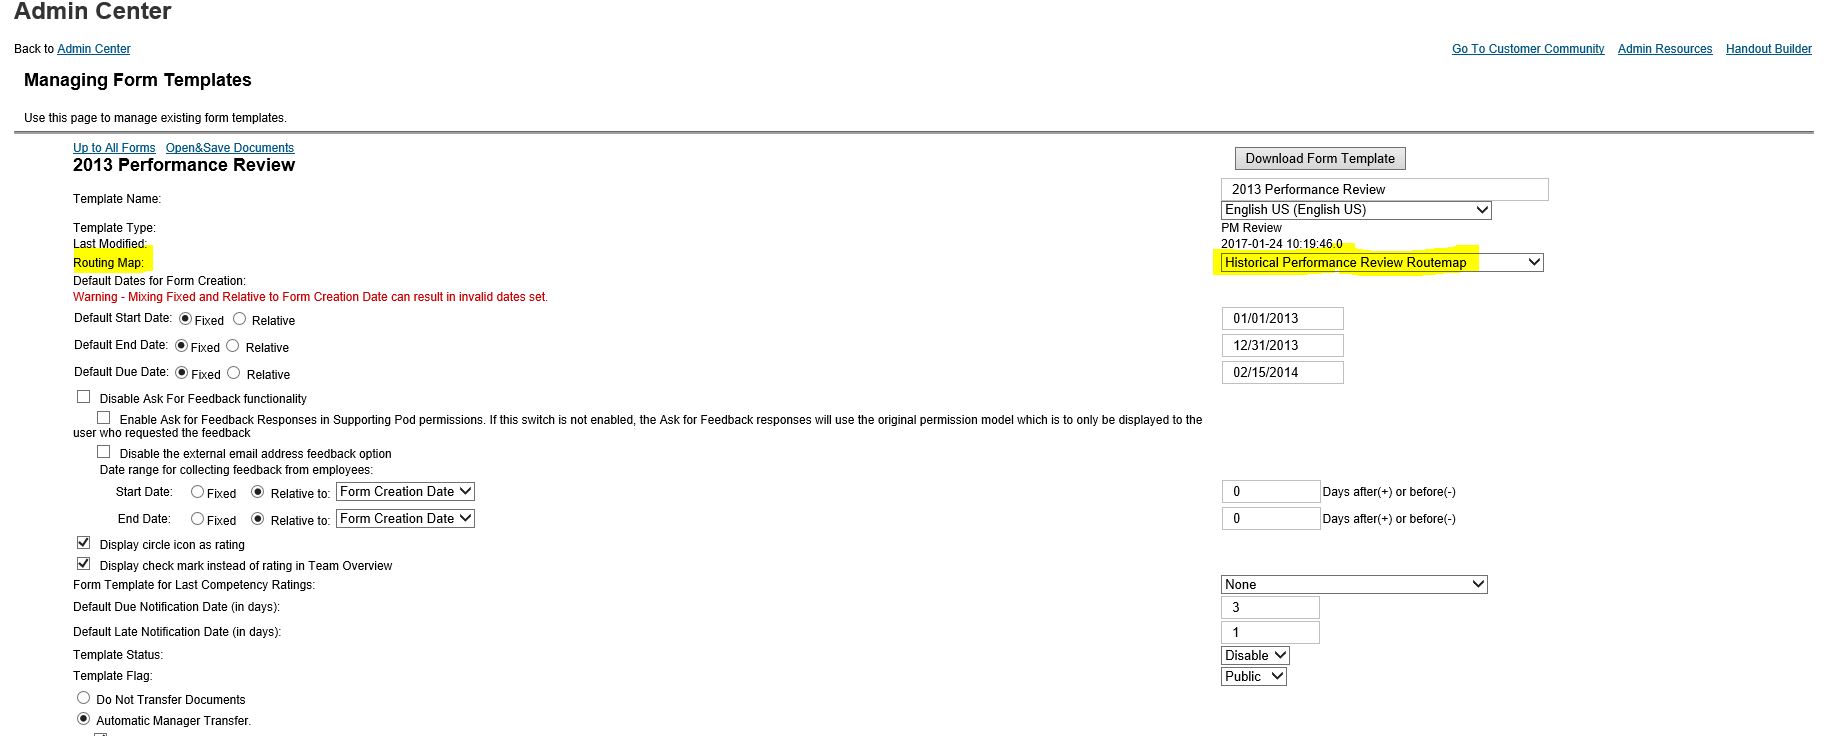Select Fixed for feedback Start Date
Image resolution: width=1826 pixels, height=736 pixels.
click(197, 492)
